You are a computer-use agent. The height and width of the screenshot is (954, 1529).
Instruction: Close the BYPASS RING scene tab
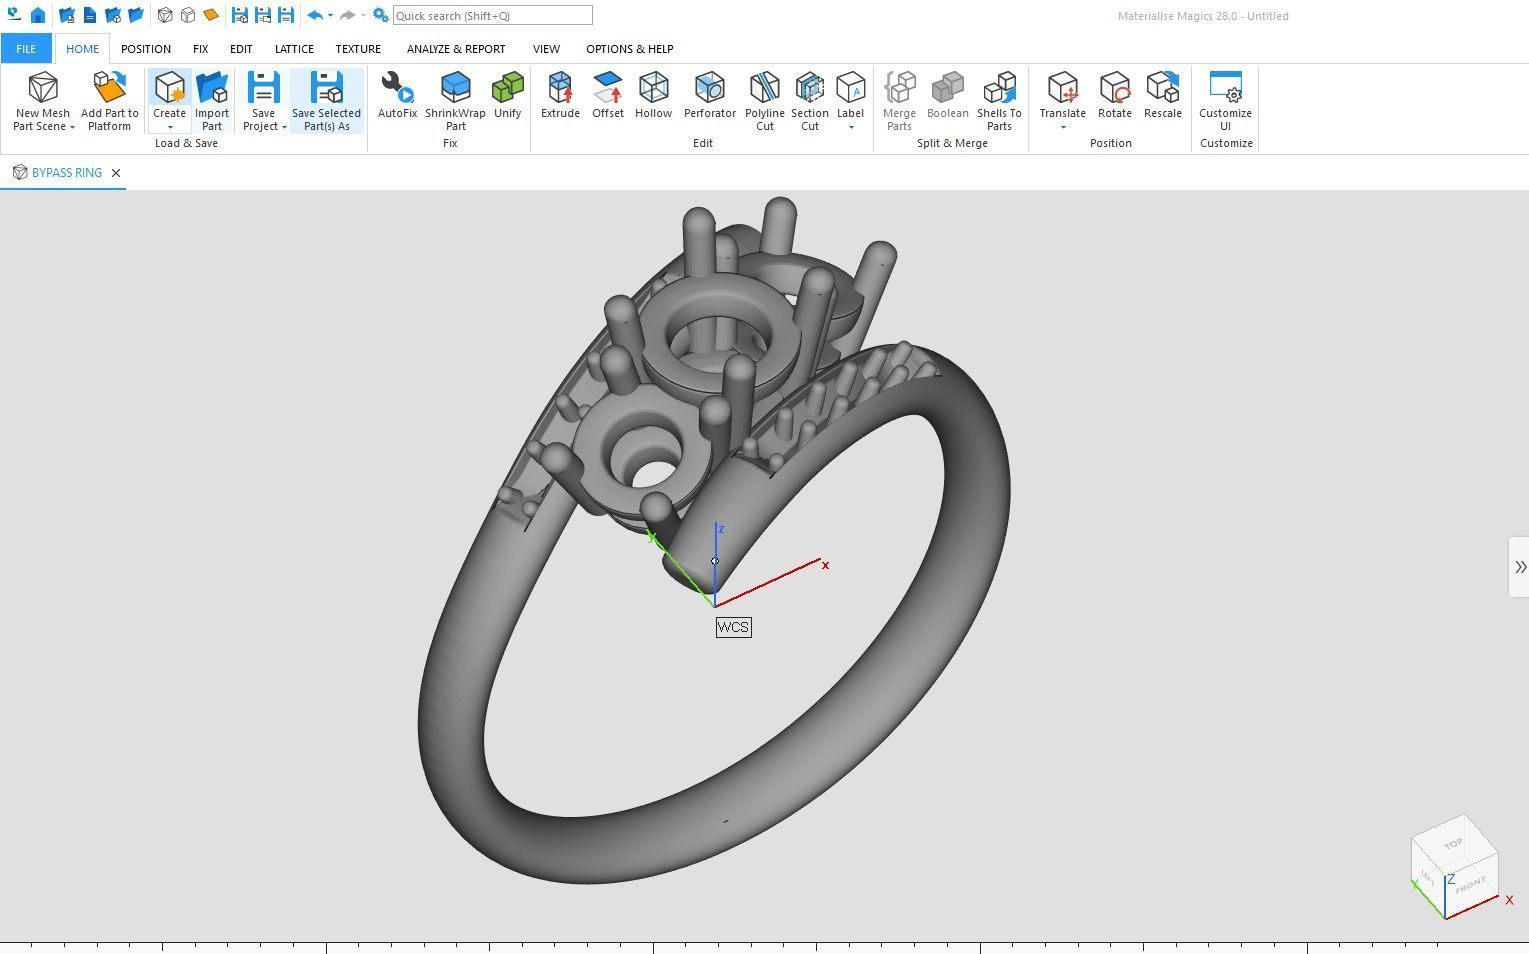(x=116, y=173)
